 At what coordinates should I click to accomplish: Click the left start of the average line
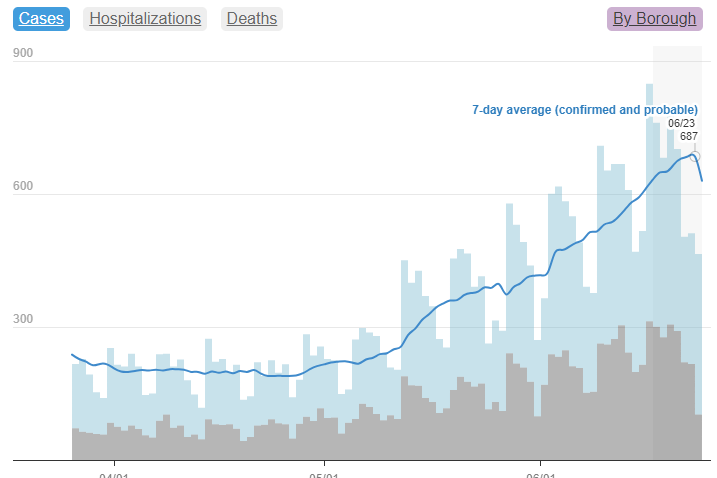72,354
